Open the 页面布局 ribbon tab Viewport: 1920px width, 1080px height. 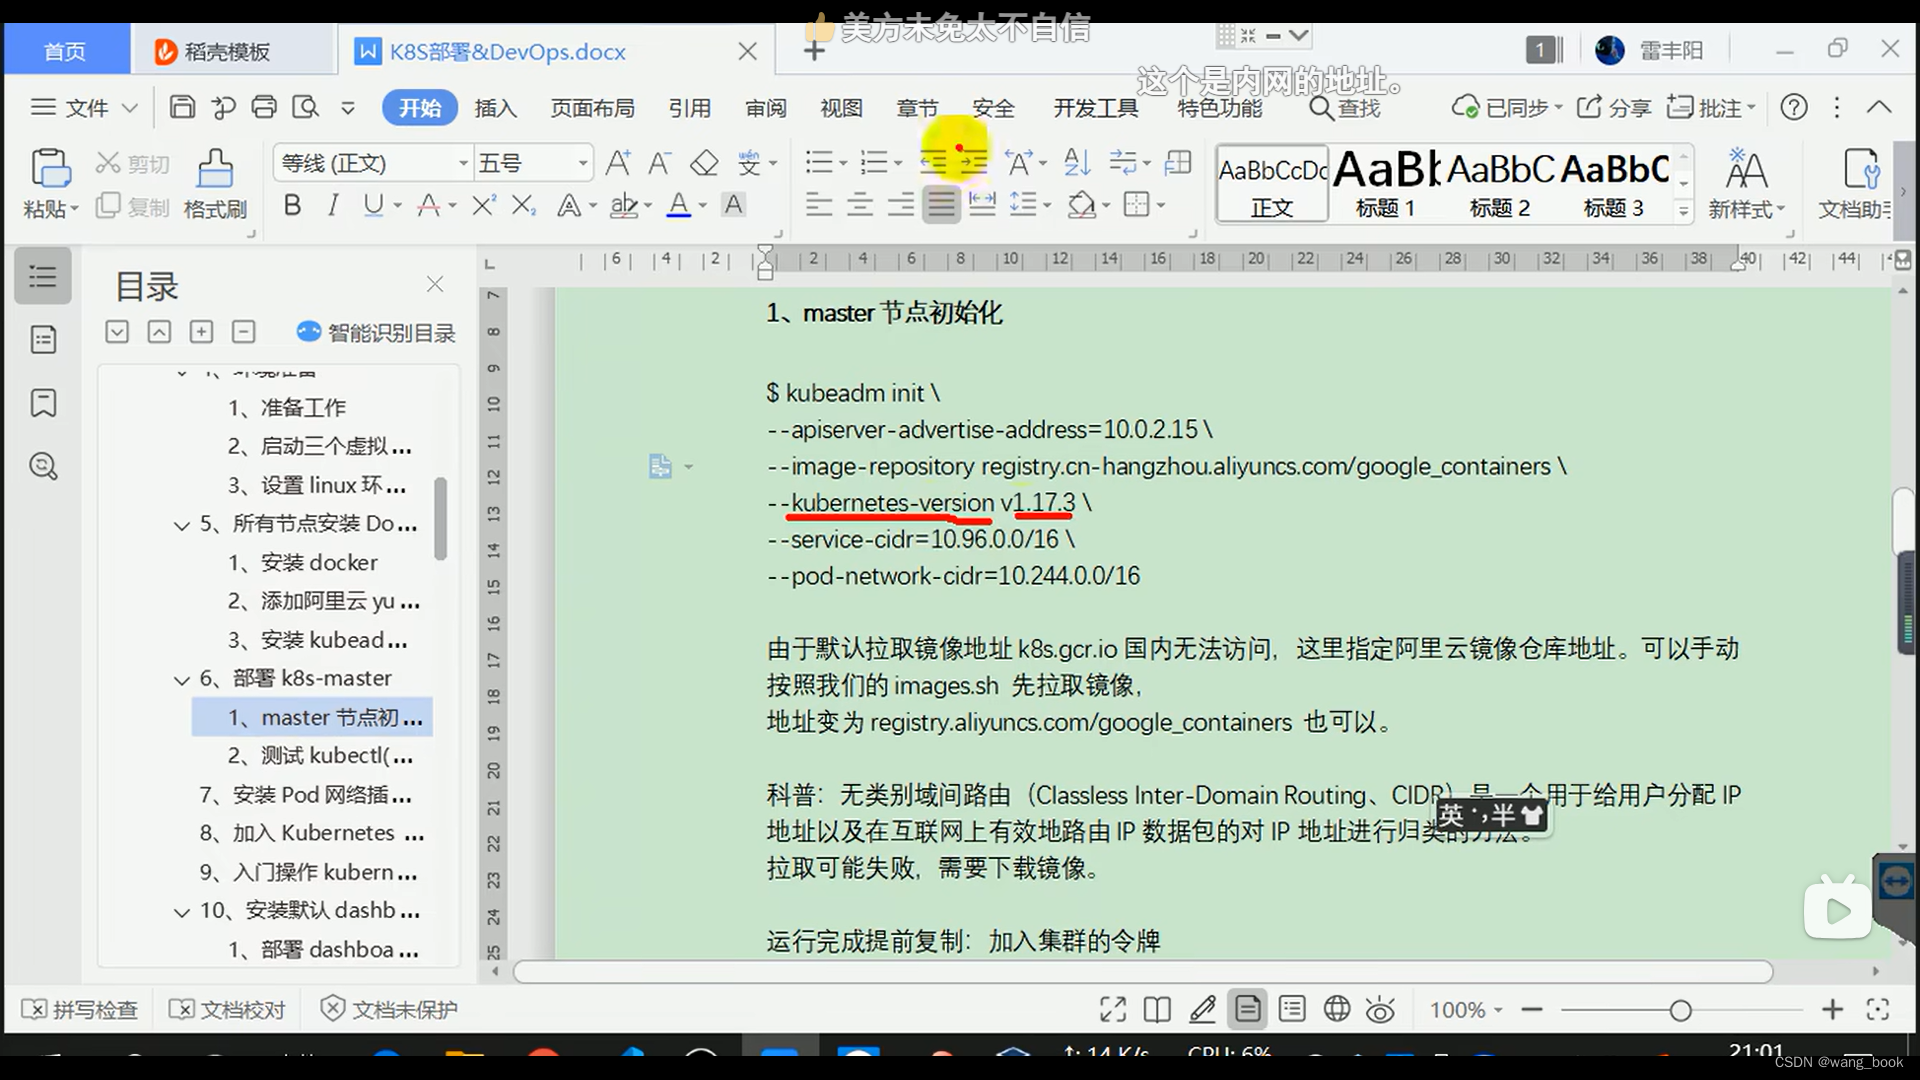592,108
